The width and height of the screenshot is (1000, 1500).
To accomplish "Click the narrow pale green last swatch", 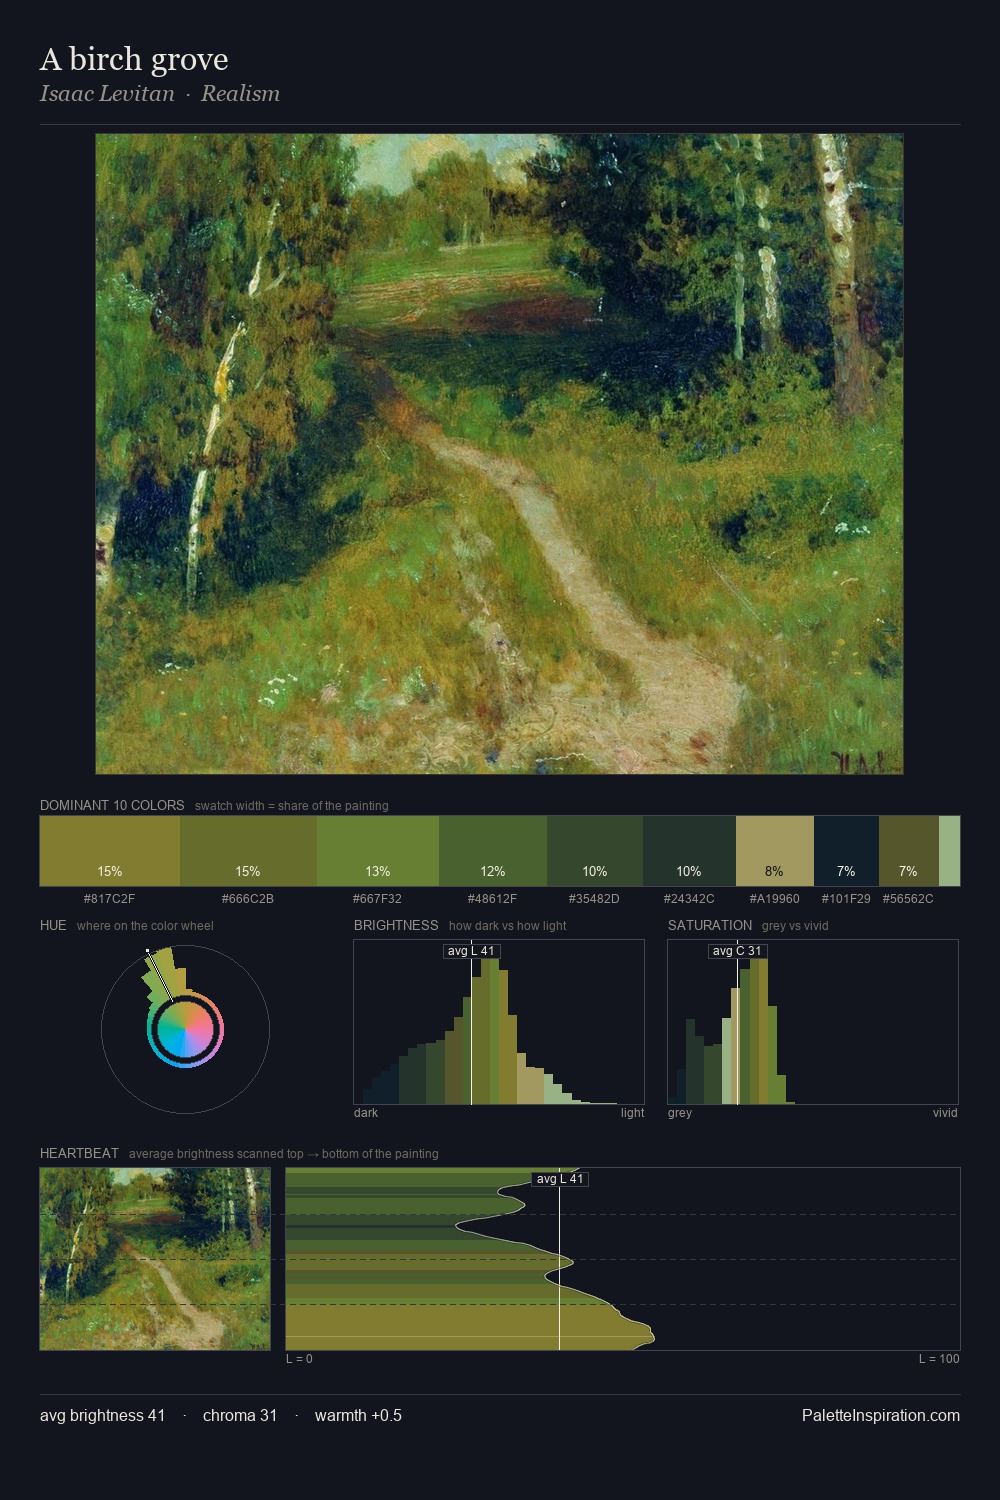I will point(949,851).
